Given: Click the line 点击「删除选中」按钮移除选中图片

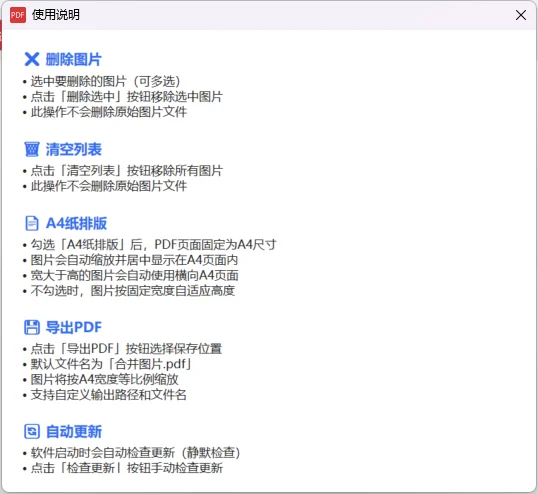Looking at the screenshot, I should (x=127, y=97).
